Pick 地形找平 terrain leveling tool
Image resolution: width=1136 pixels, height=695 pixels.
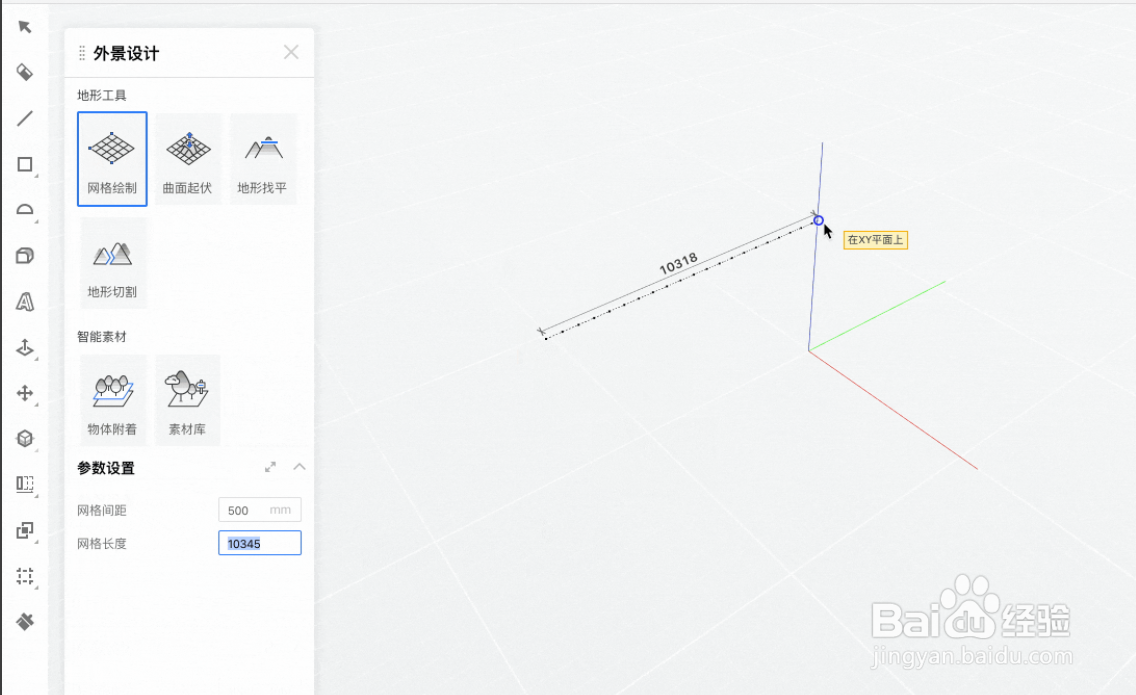[262, 159]
